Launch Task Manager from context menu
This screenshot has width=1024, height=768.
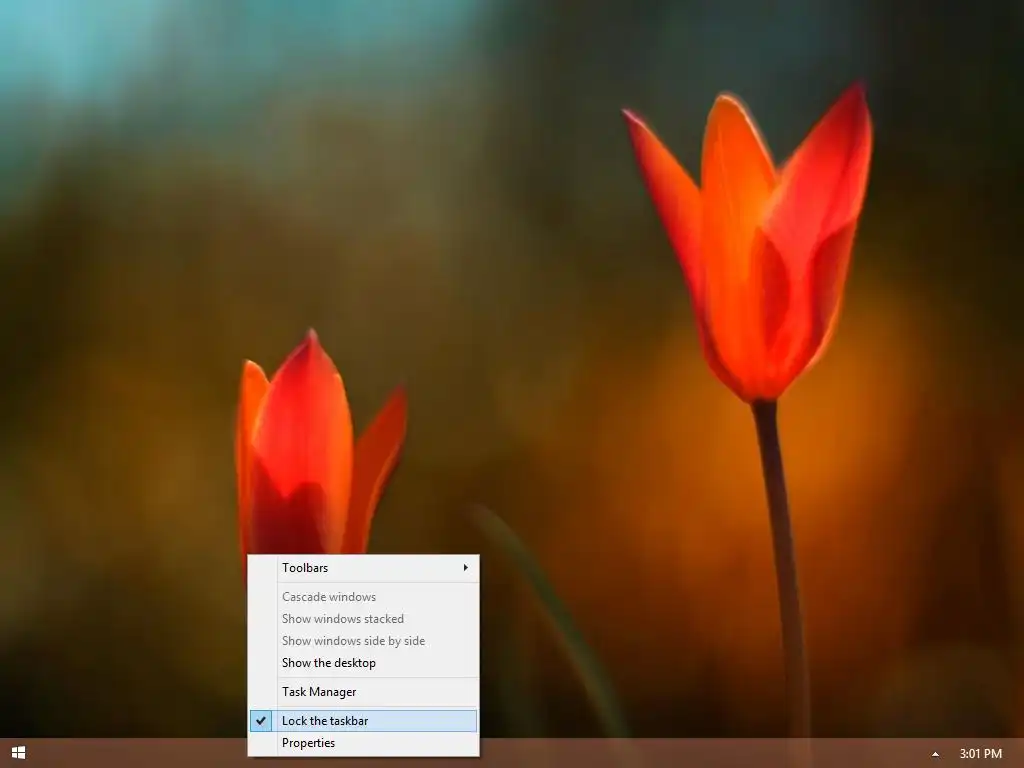click(x=363, y=692)
